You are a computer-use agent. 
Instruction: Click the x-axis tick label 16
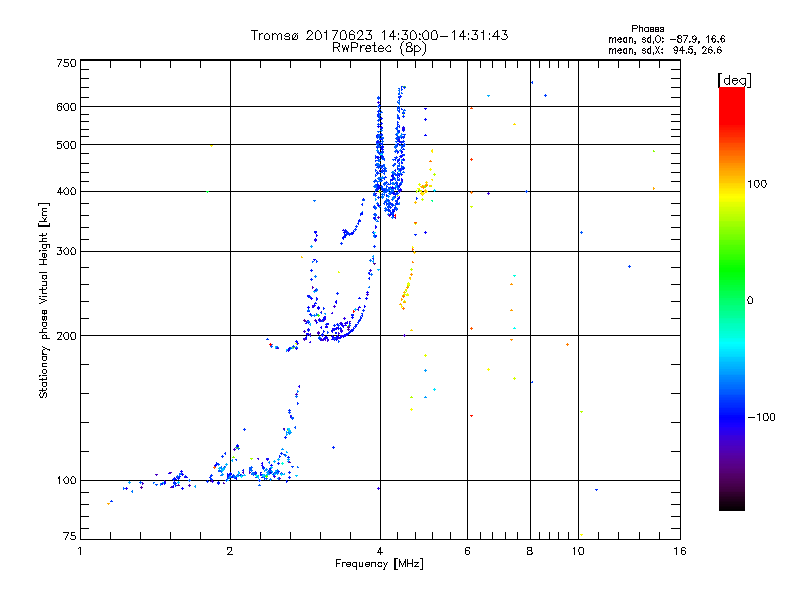(680, 551)
